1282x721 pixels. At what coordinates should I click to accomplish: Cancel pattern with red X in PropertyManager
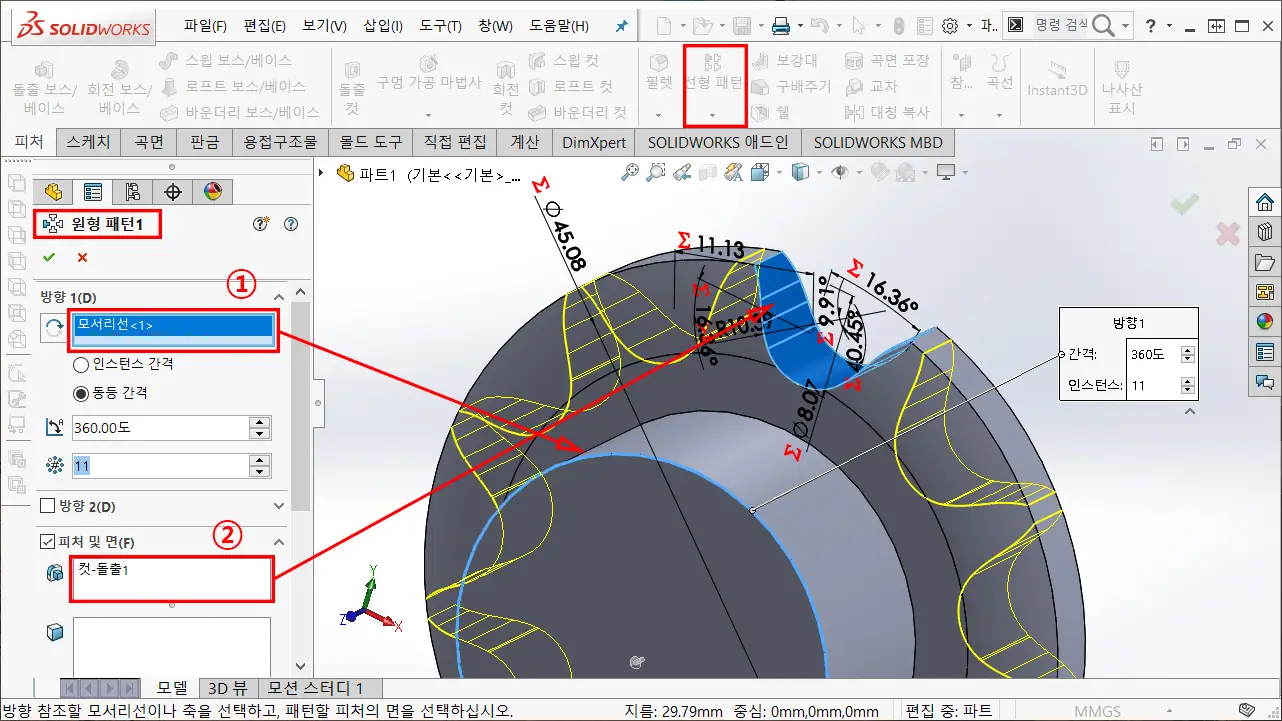coord(82,257)
